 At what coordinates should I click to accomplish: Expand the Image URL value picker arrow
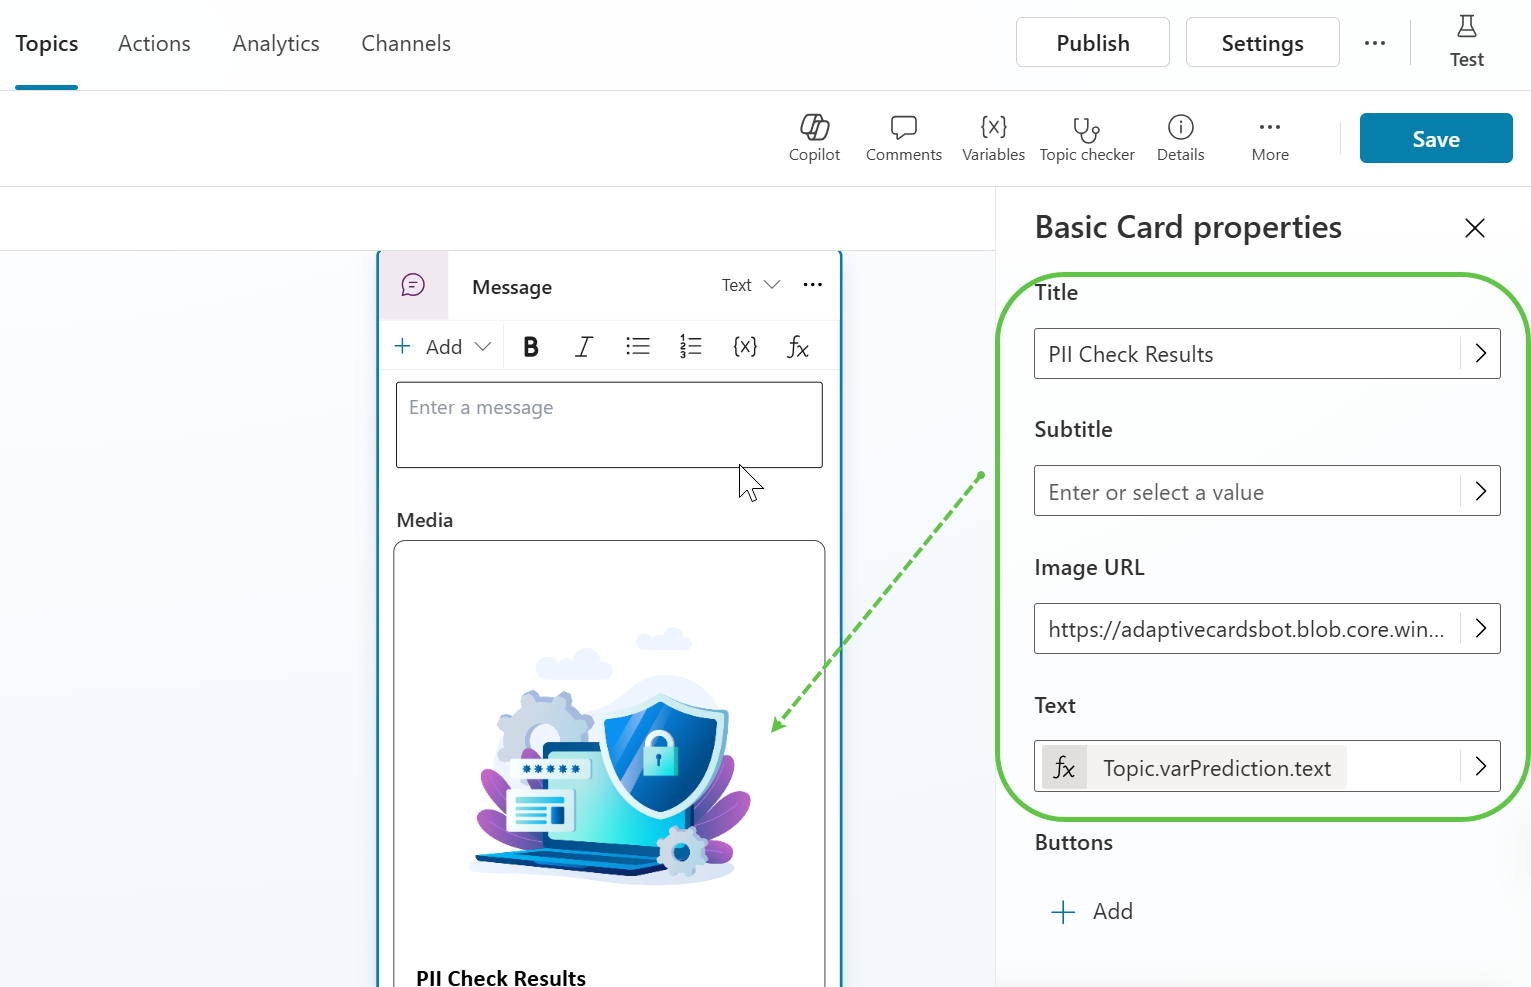1480,628
